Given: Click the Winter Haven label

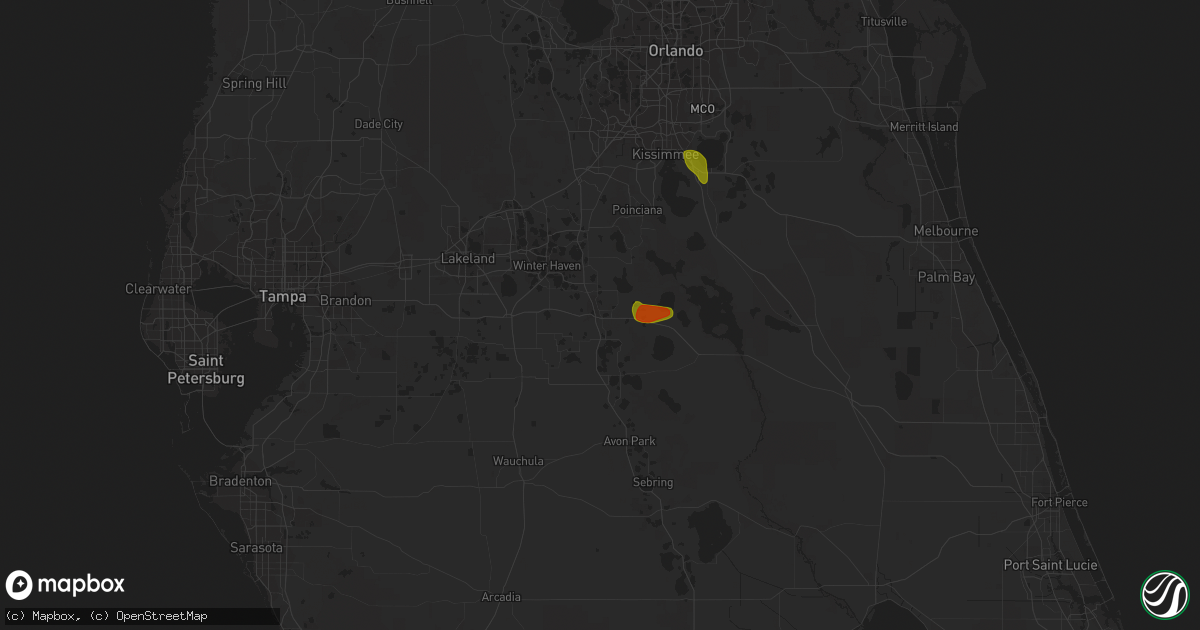Looking at the screenshot, I should point(546,265).
